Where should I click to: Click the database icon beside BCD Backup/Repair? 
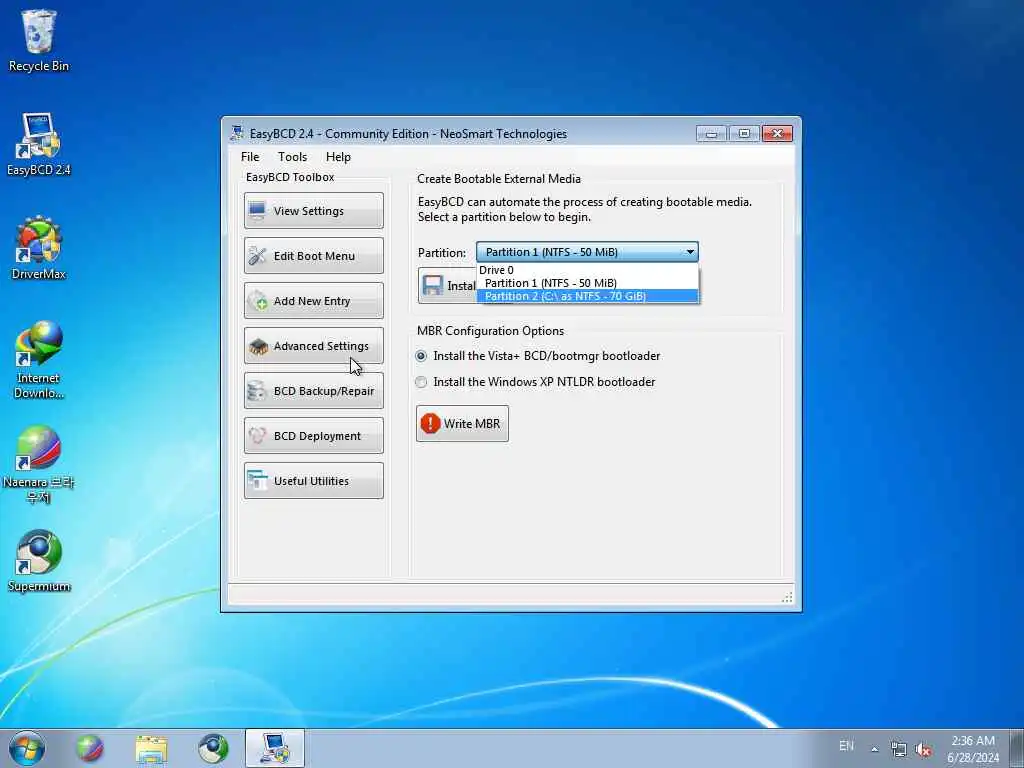[257, 391]
